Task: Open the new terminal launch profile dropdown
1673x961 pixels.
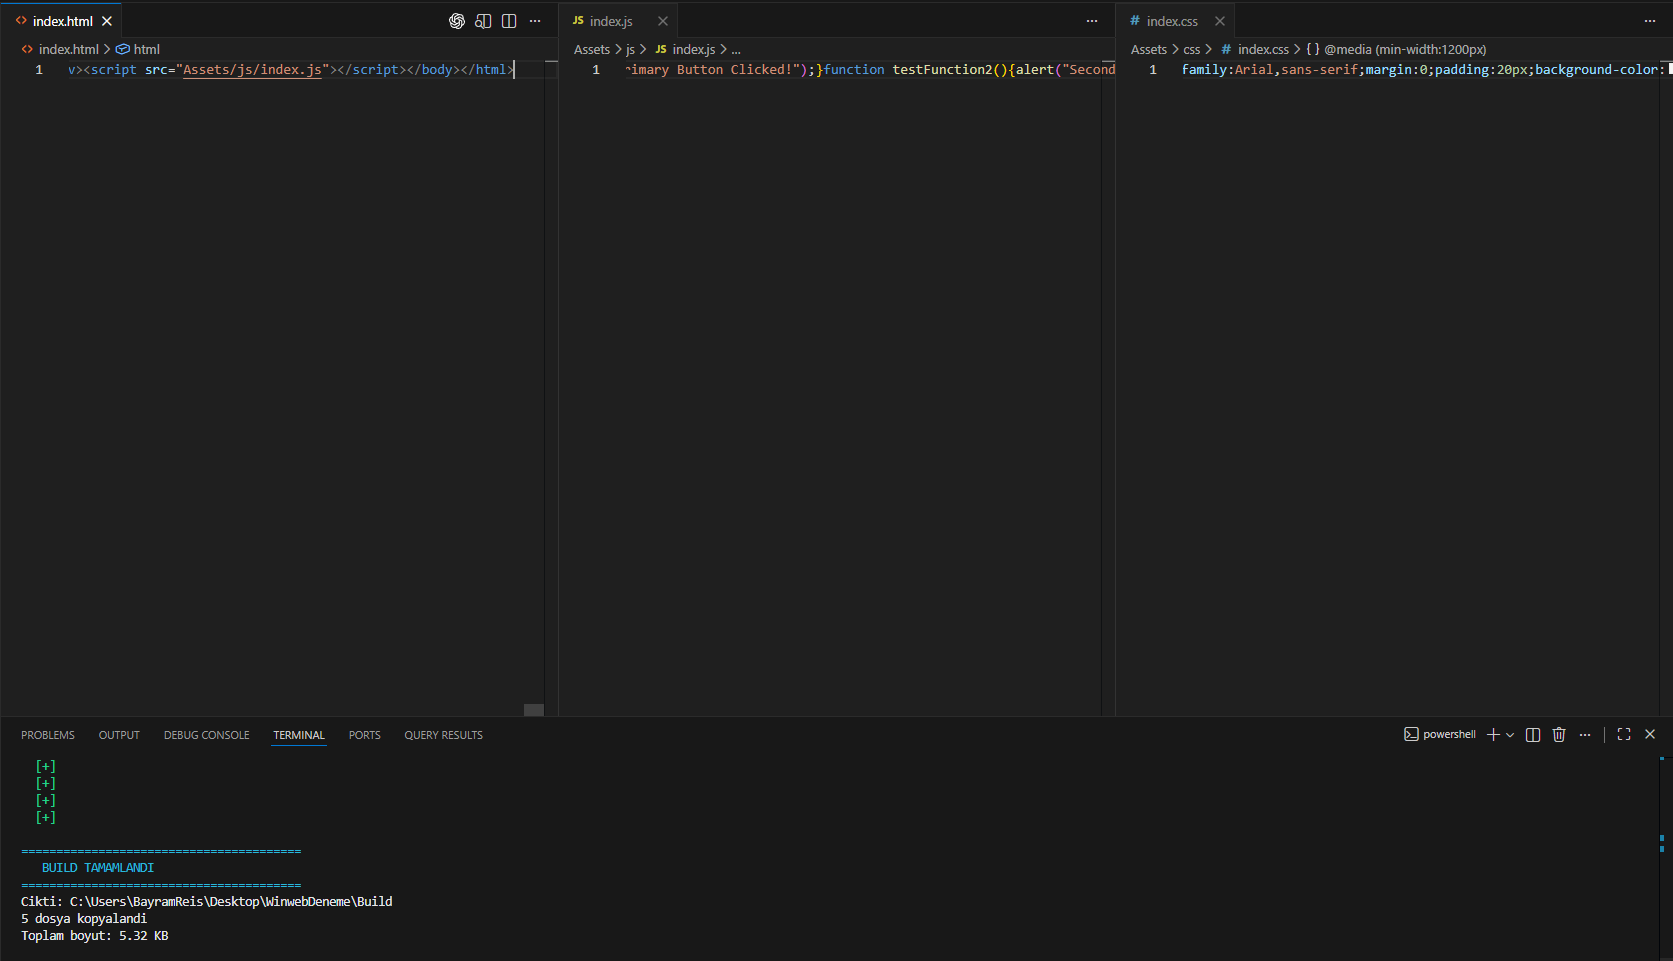Action: click(1510, 734)
